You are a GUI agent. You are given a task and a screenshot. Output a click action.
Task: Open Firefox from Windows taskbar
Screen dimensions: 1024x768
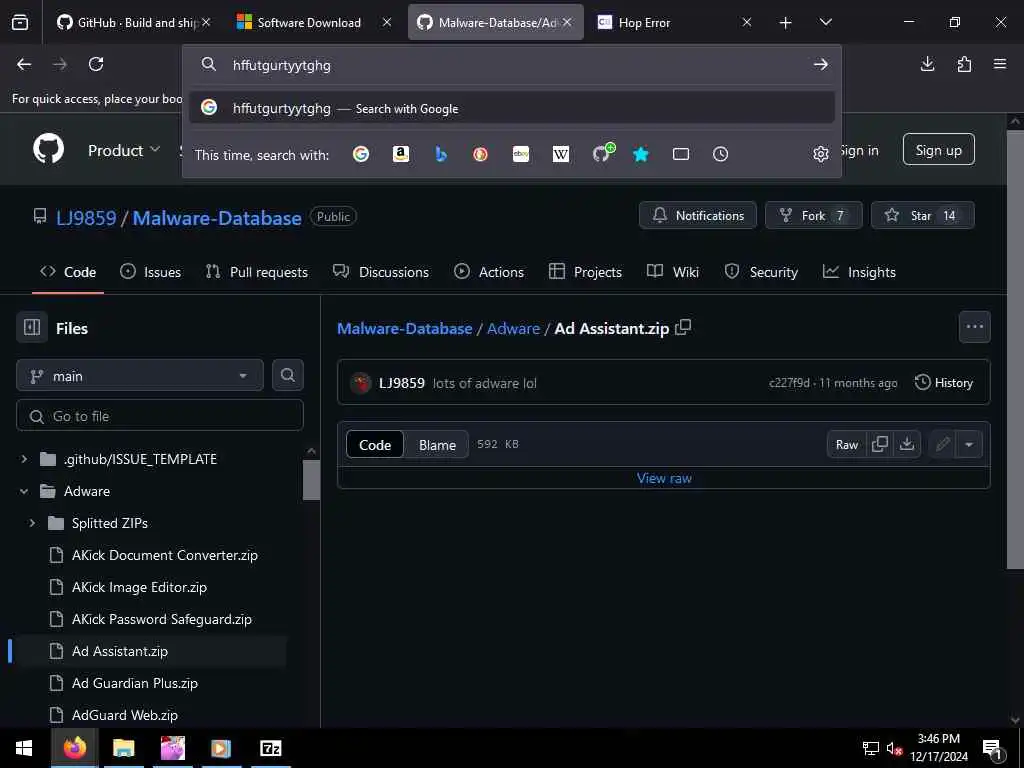(x=74, y=748)
